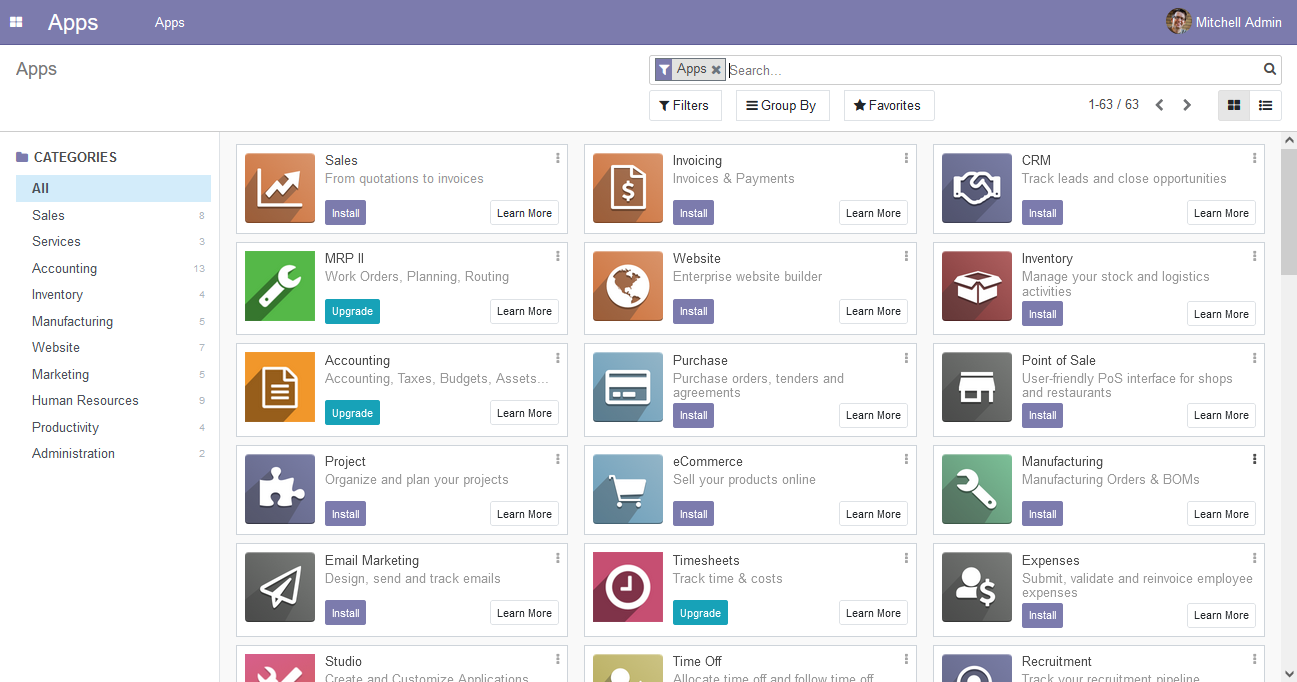Remove the Apps filter facet
The image size is (1297, 682).
[x=716, y=70]
